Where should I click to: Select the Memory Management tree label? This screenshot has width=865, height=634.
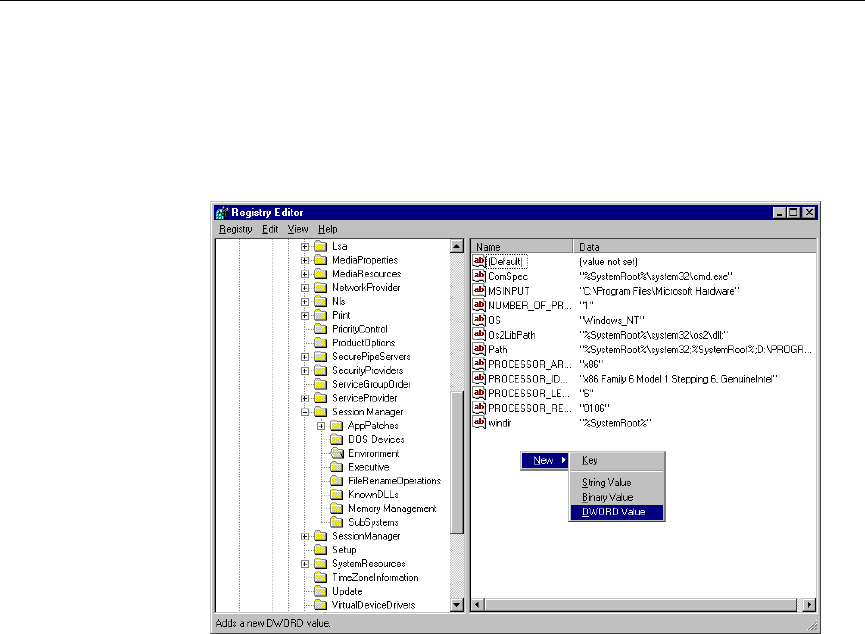tap(392, 509)
